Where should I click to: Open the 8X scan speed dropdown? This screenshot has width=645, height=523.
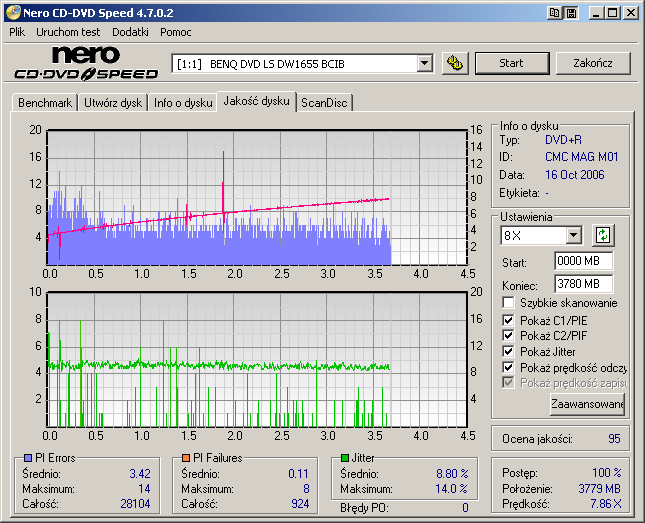pos(573,236)
